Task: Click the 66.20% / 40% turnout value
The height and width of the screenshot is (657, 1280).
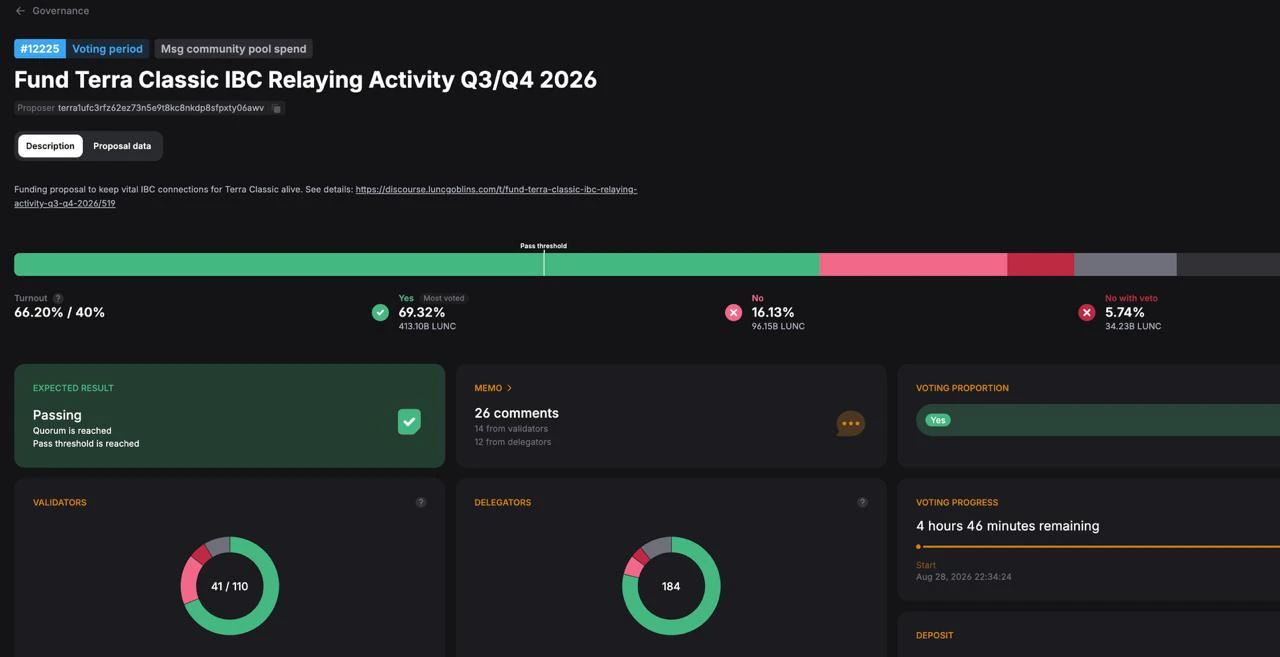Action: (59, 312)
